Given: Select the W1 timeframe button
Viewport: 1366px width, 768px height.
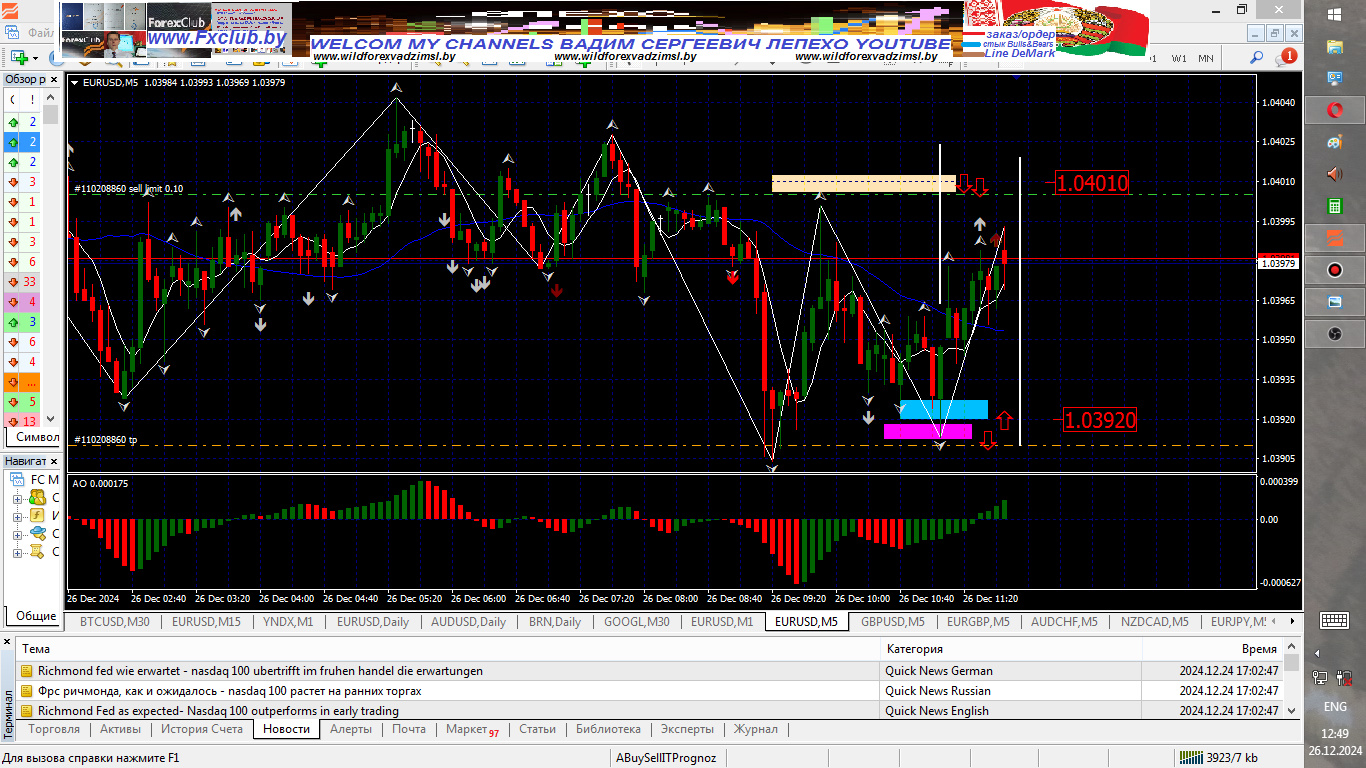Looking at the screenshot, I should click(x=1180, y=58).
